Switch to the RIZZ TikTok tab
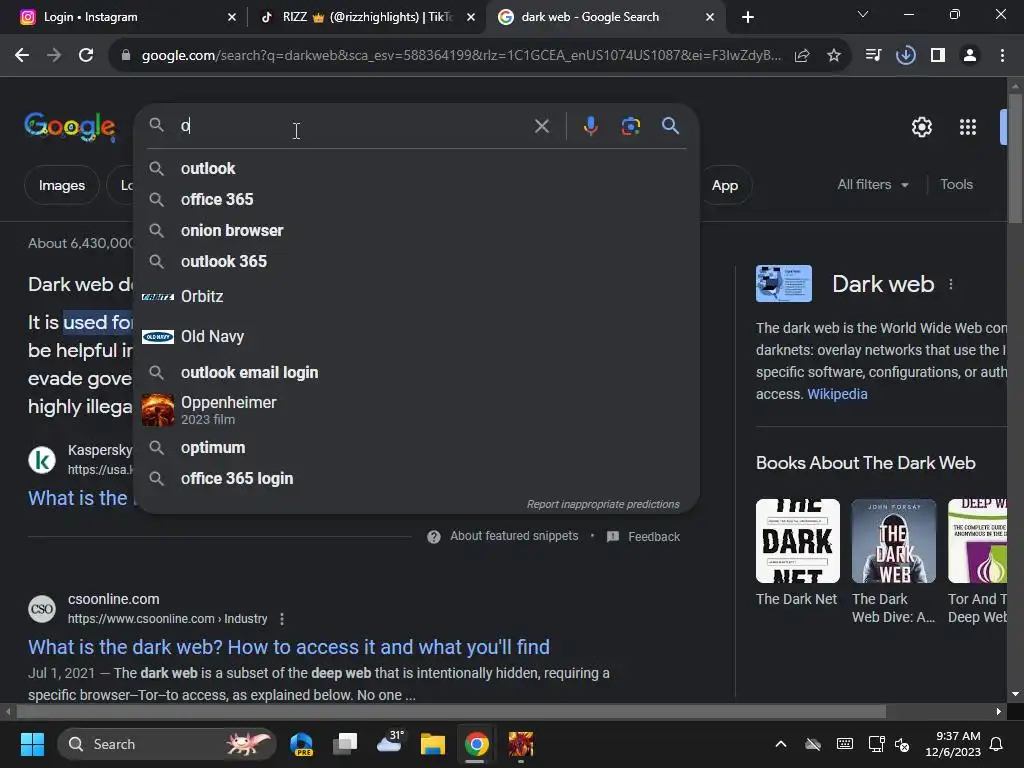1024x768 pixels. 367,17
